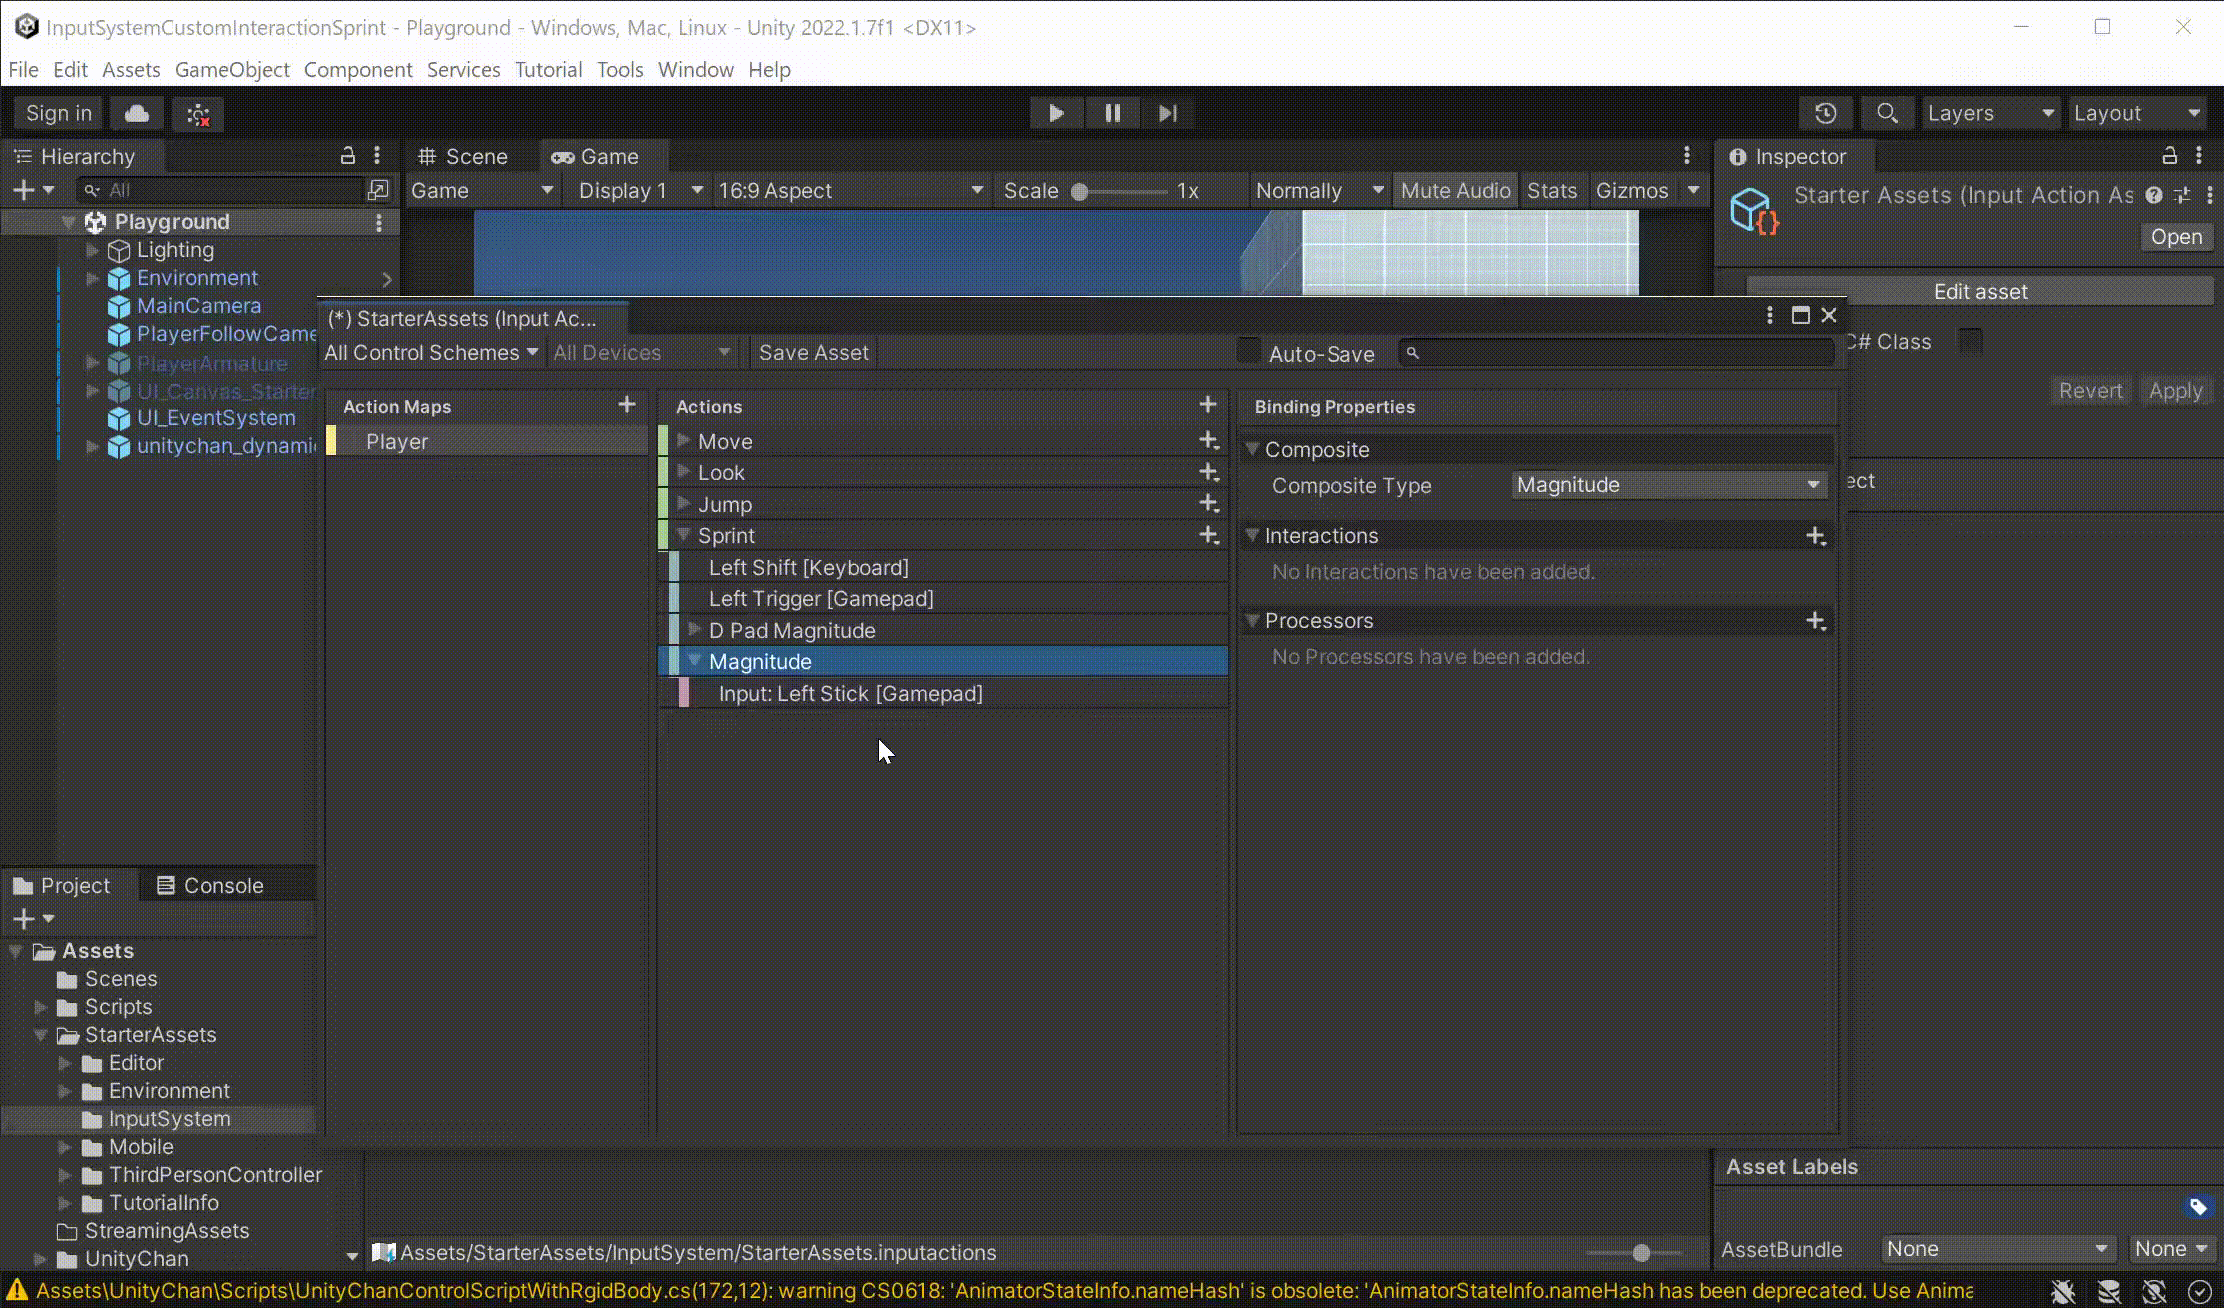Toggle the Hierarchy panel lock icon

[347, 156]
